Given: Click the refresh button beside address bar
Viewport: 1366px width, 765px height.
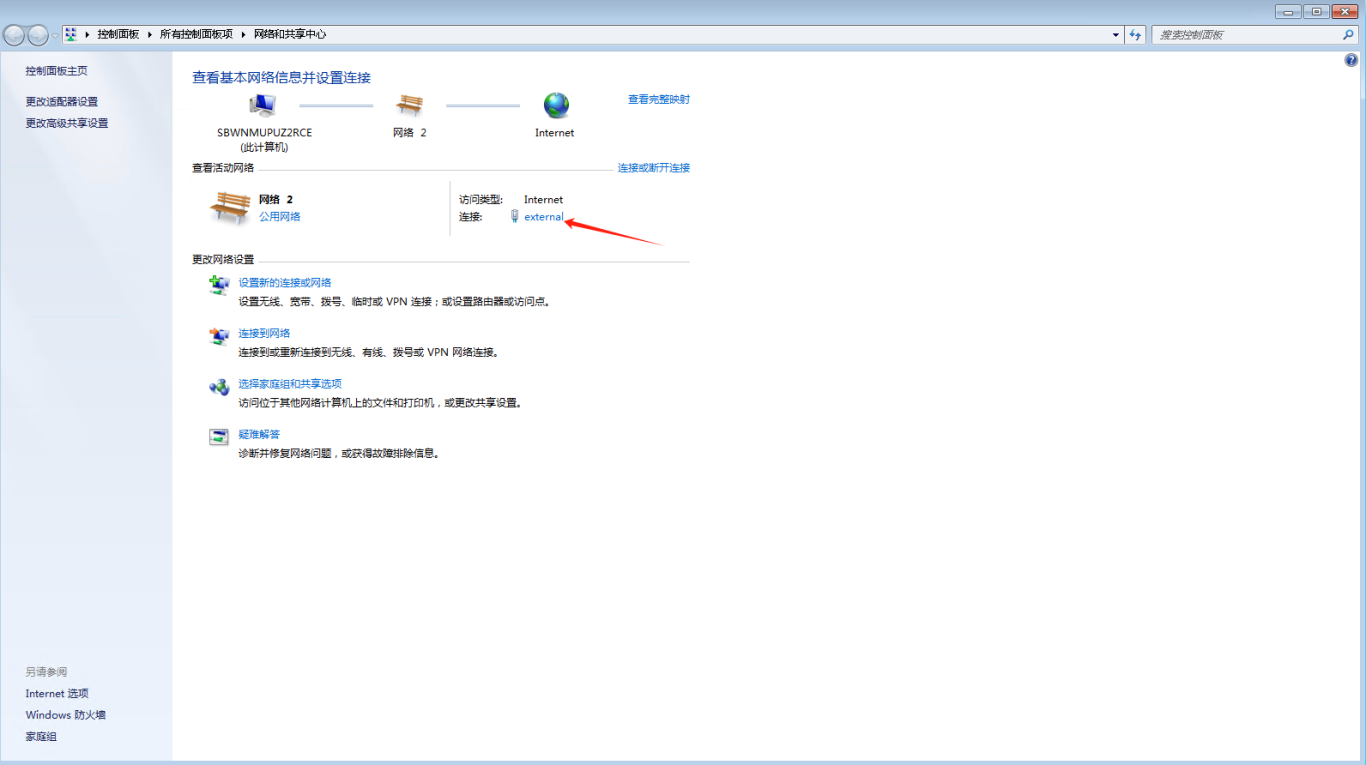Looking at the screenshot, I should [x=1135, y=35].
